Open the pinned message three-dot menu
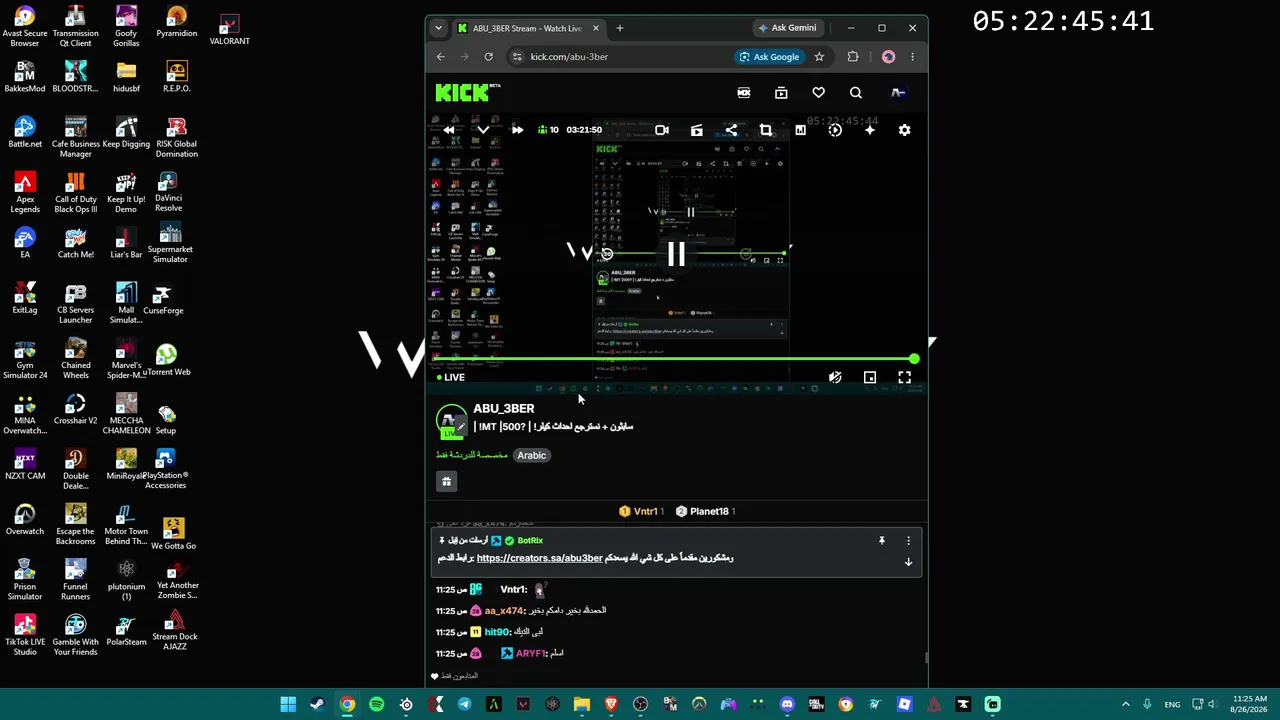The width and height of the screenshot is (1280, 720). pos(908,541)
